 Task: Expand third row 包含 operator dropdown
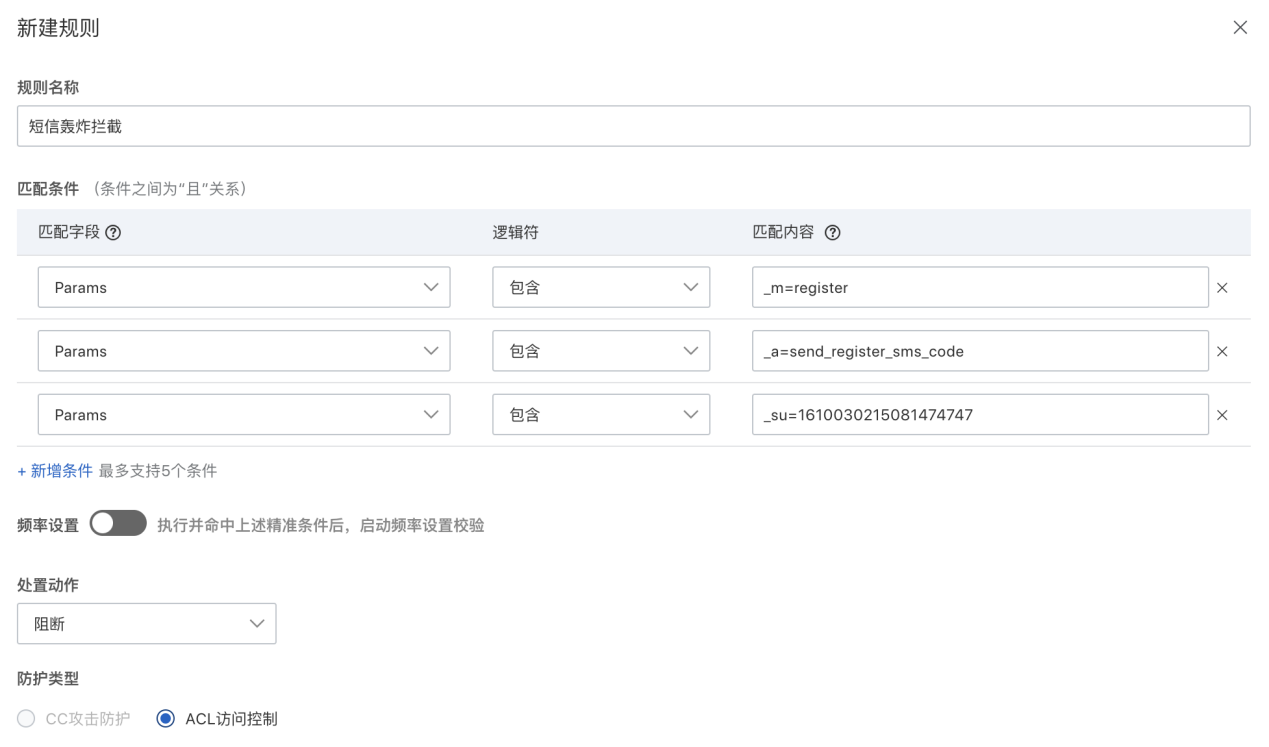click(601, 415)
